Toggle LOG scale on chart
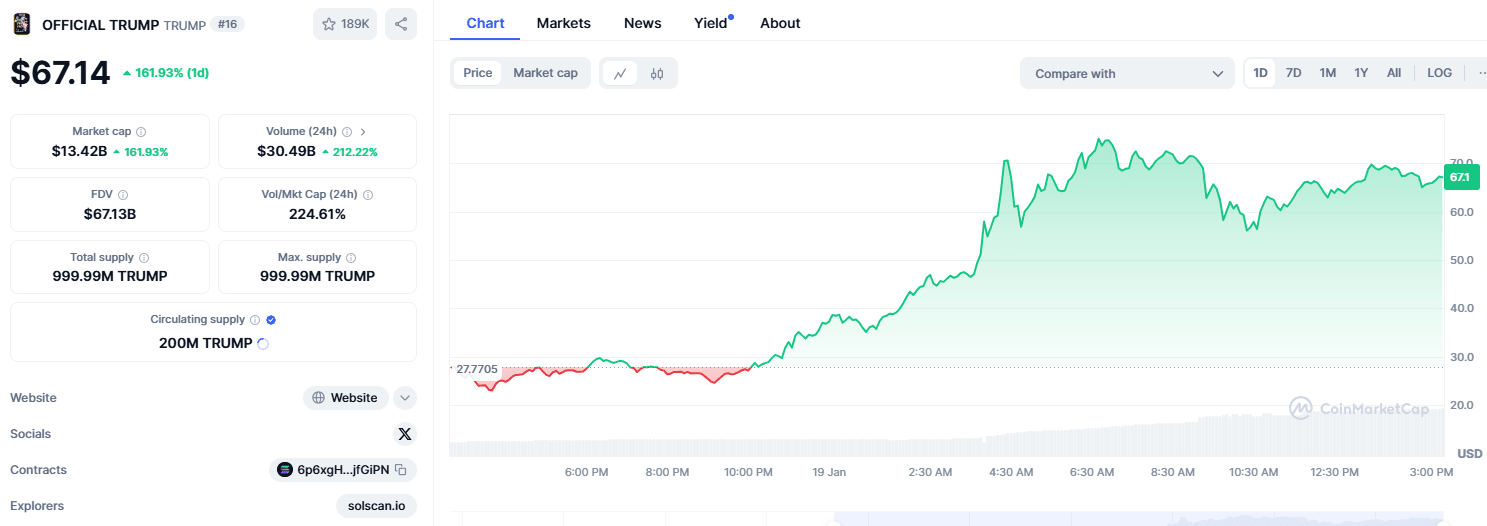 [x=1440, y=73]
